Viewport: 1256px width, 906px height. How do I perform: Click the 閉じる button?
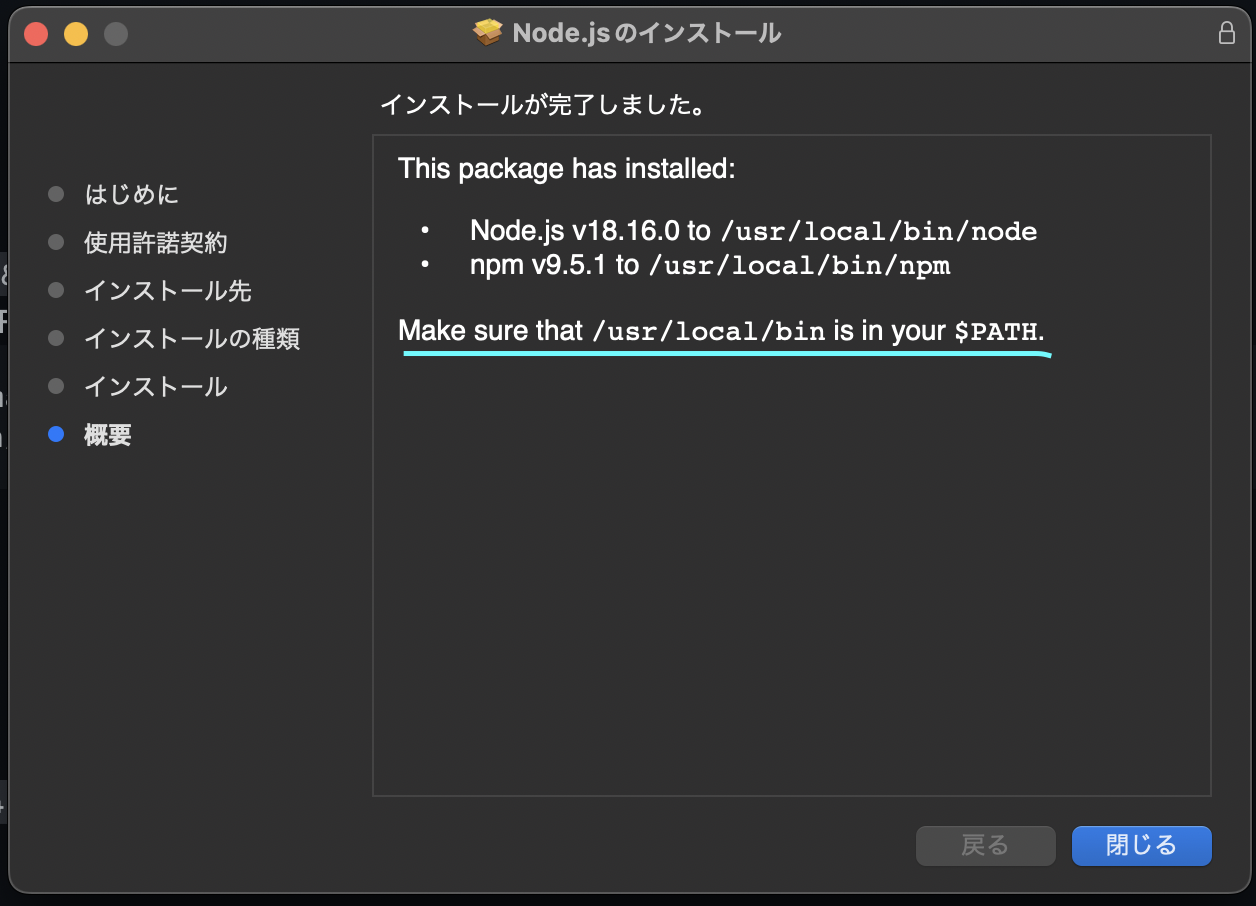1141,845
